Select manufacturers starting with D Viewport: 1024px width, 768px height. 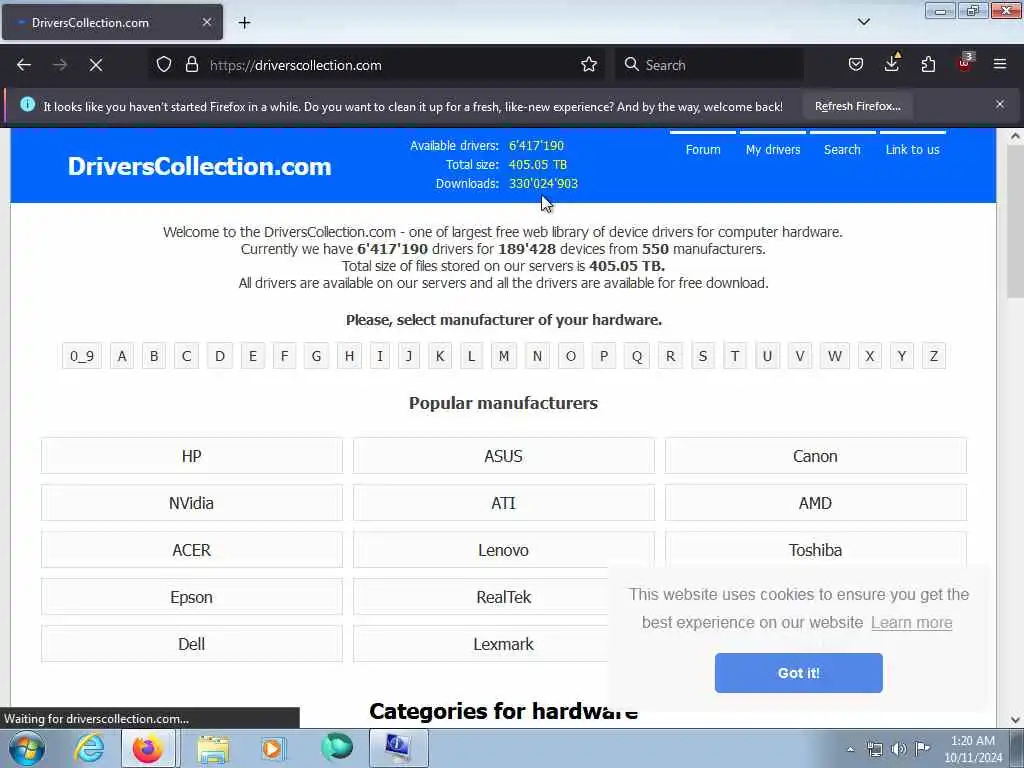point(220,356)
